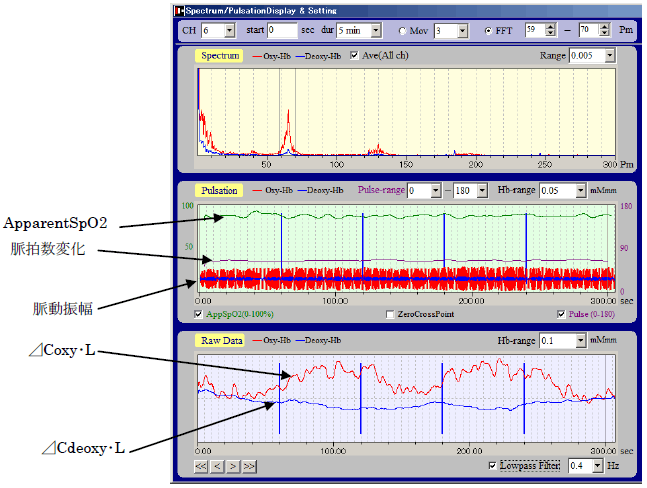Click spinner arrows of FFT upper bound 70

coord(603,31)
